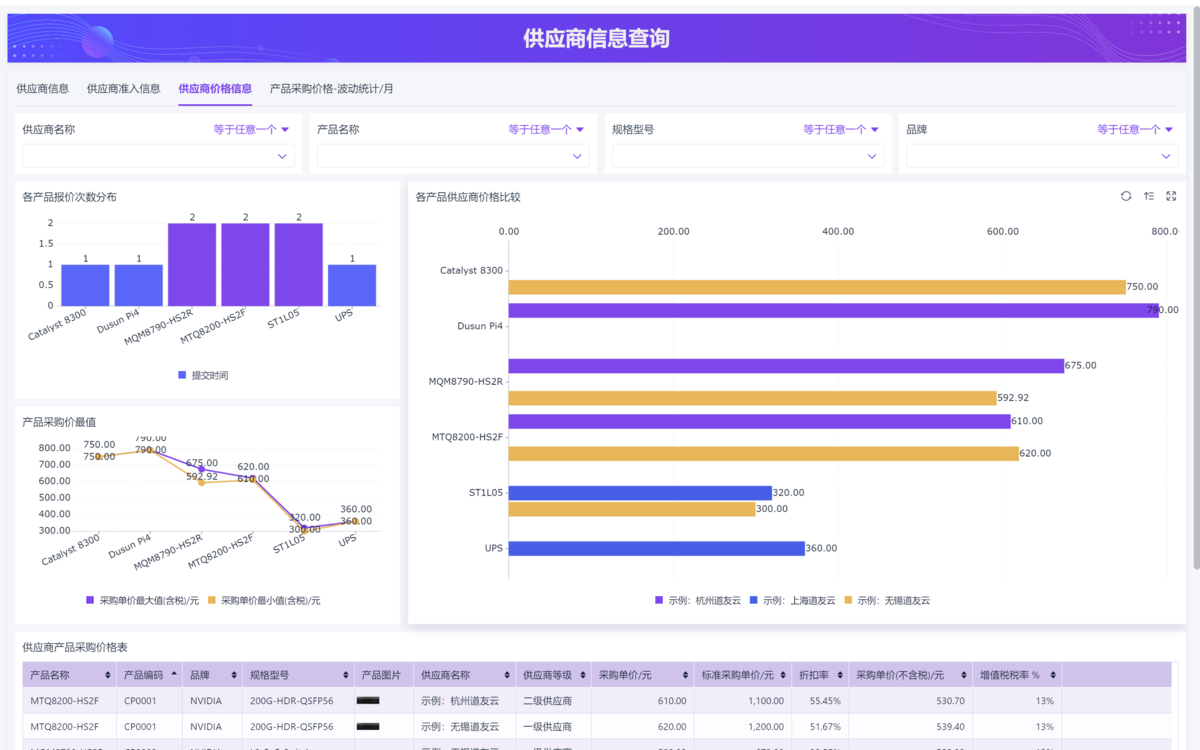The height and width of the screenshot is (750, 1200).
Task: Open 等于任意一个 operator for 供应商名称
Action: [x=251, y=129]
